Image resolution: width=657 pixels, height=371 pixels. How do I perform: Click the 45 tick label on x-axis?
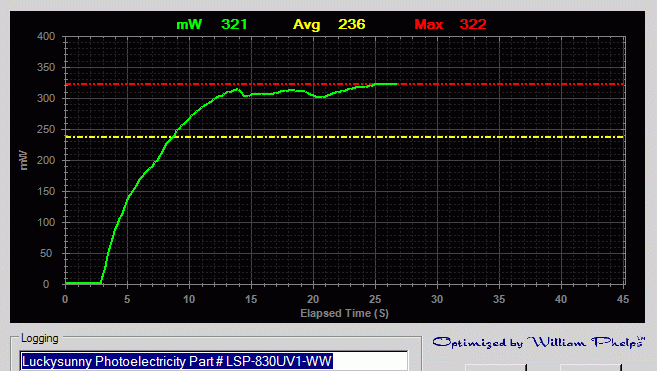(x=623, y=299)
